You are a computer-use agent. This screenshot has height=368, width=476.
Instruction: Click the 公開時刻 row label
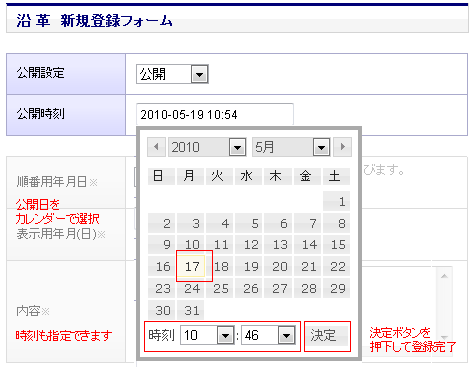tap(40, 114)
